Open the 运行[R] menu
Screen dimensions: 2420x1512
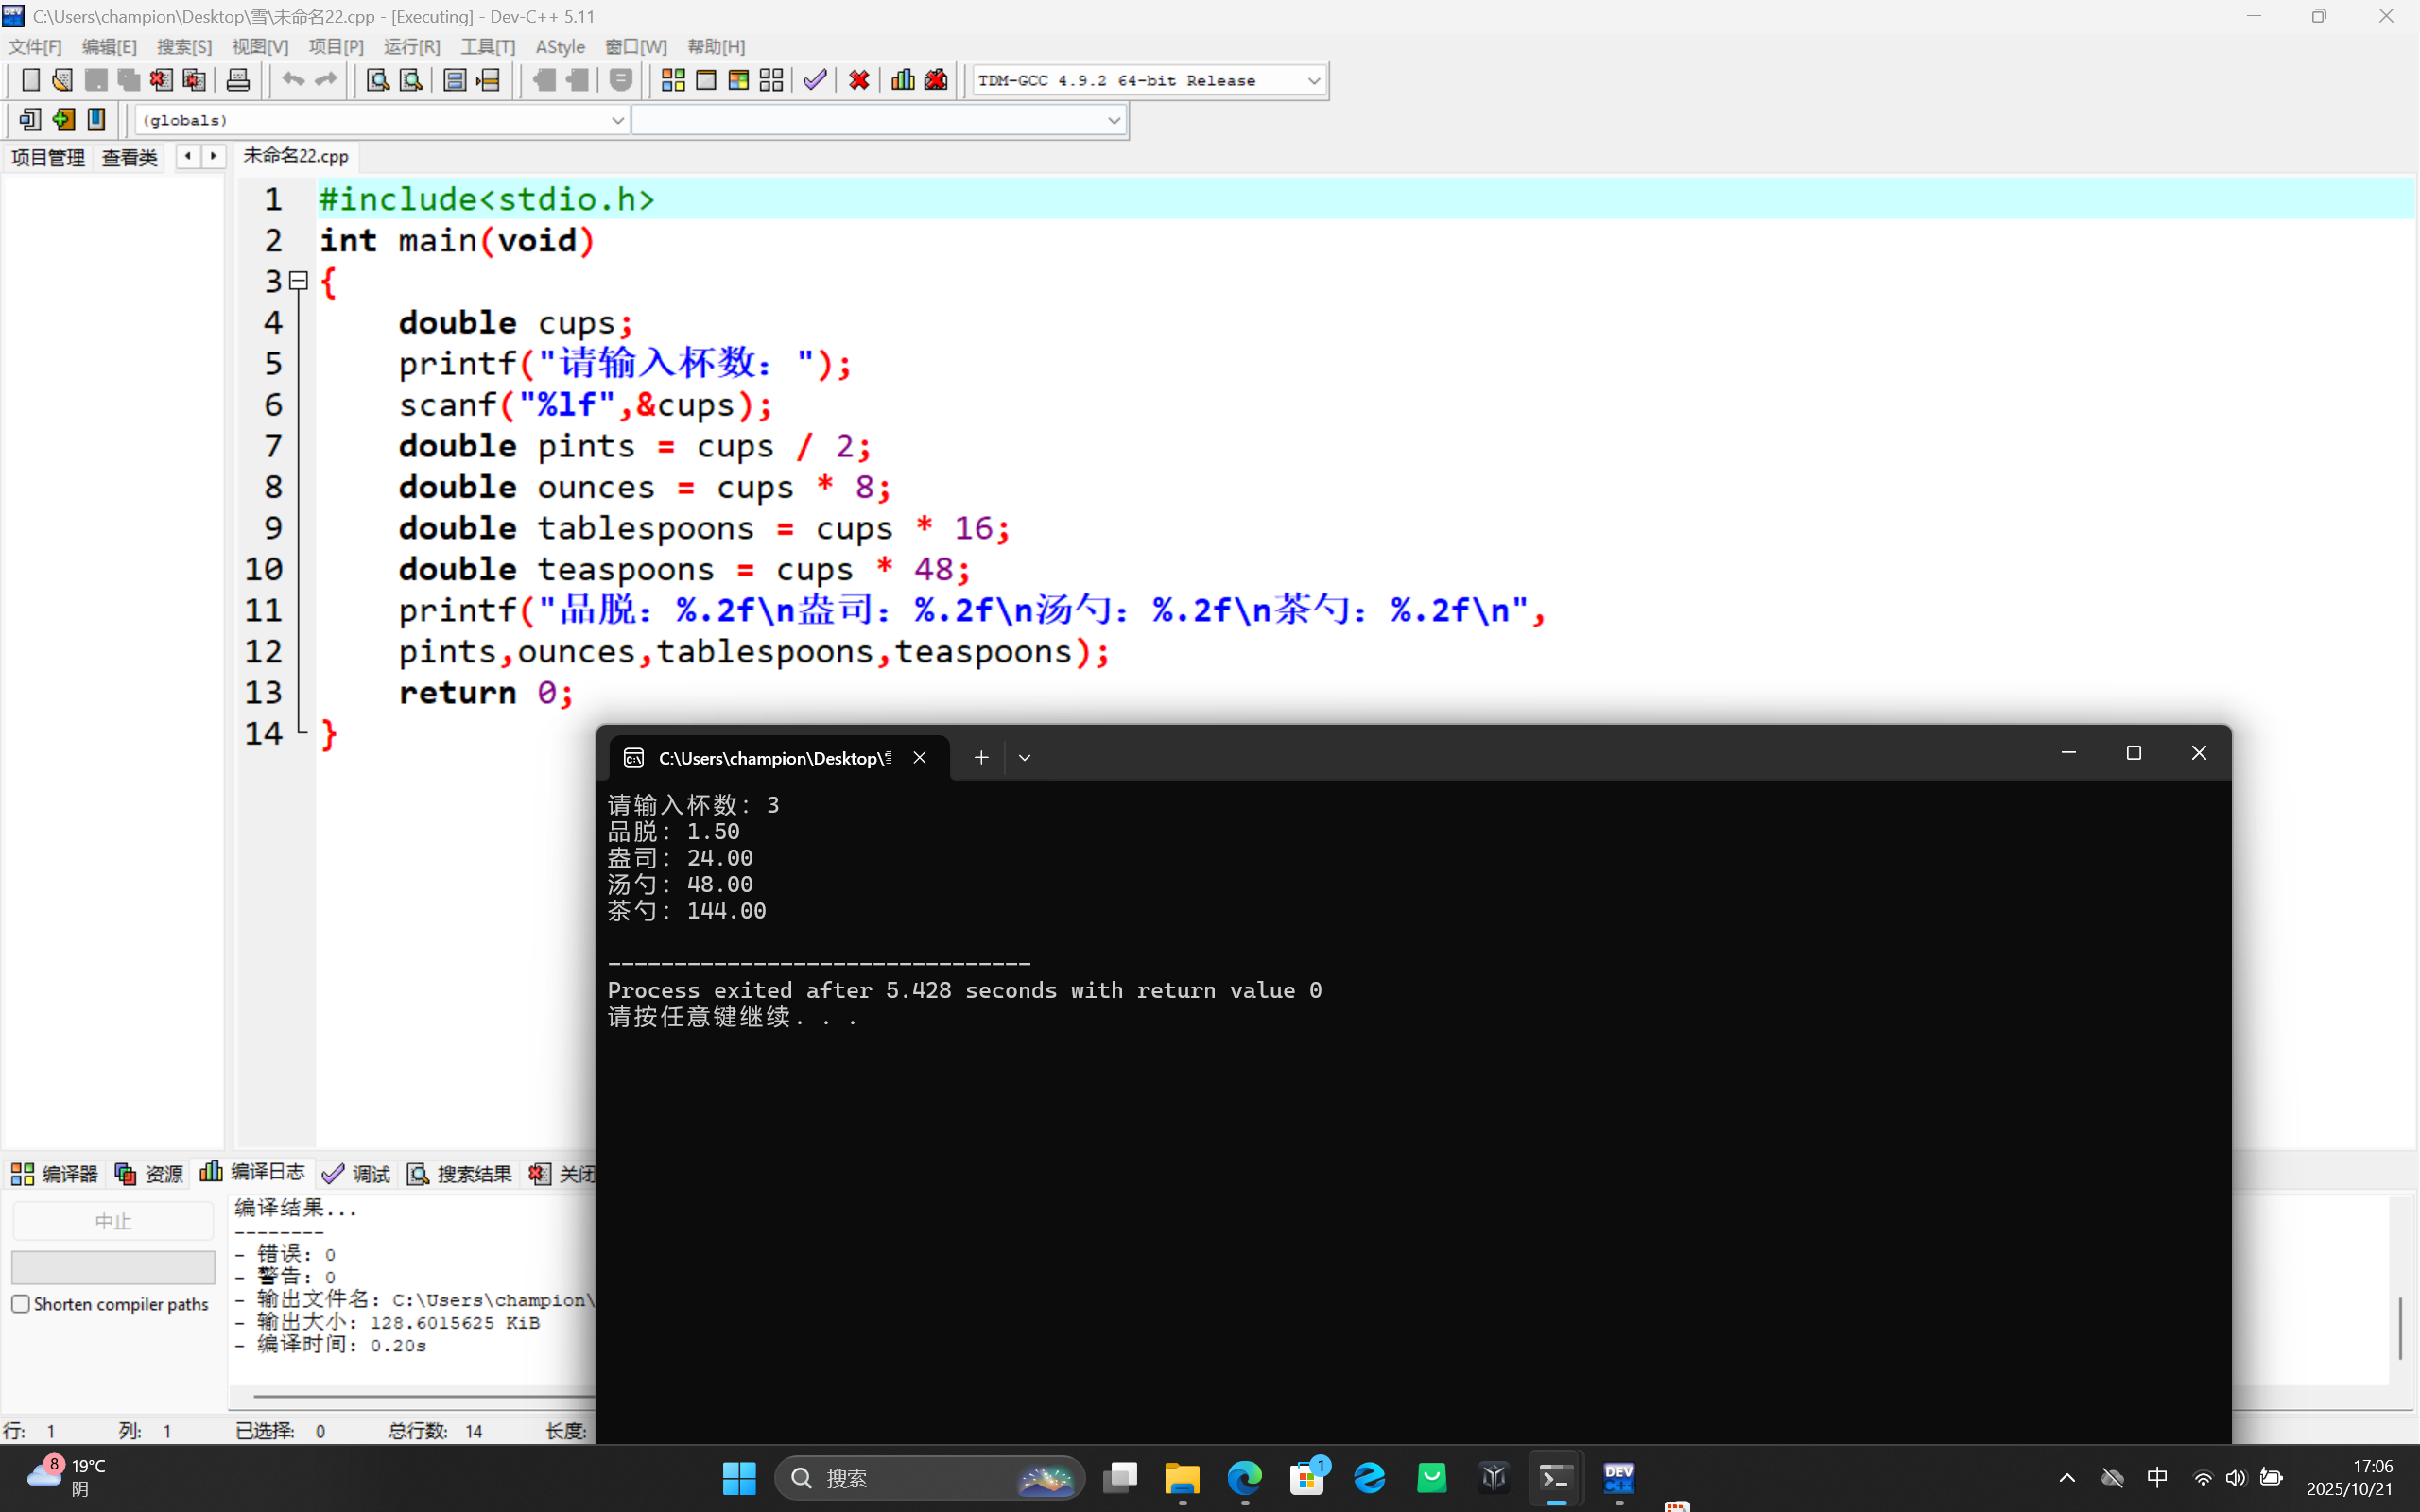411,47
